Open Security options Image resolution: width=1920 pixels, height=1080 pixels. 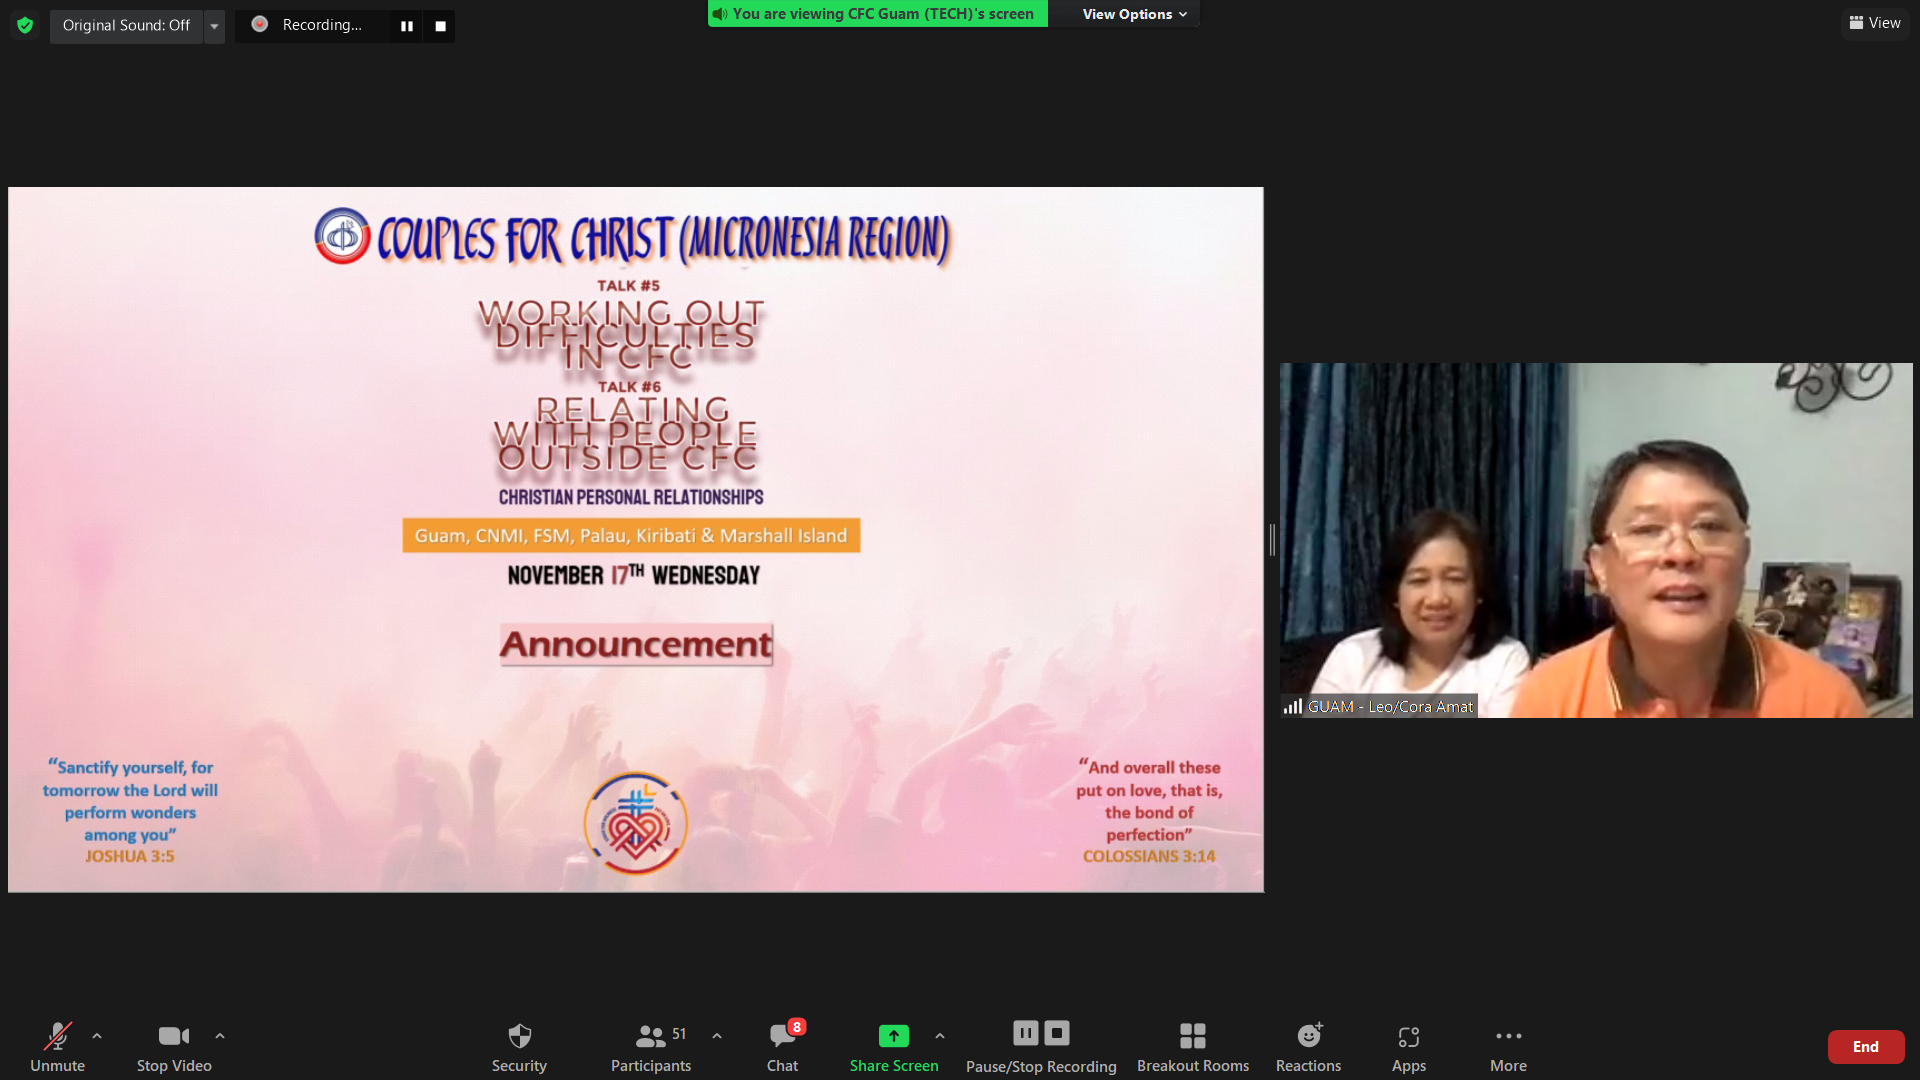(519, 1046)
